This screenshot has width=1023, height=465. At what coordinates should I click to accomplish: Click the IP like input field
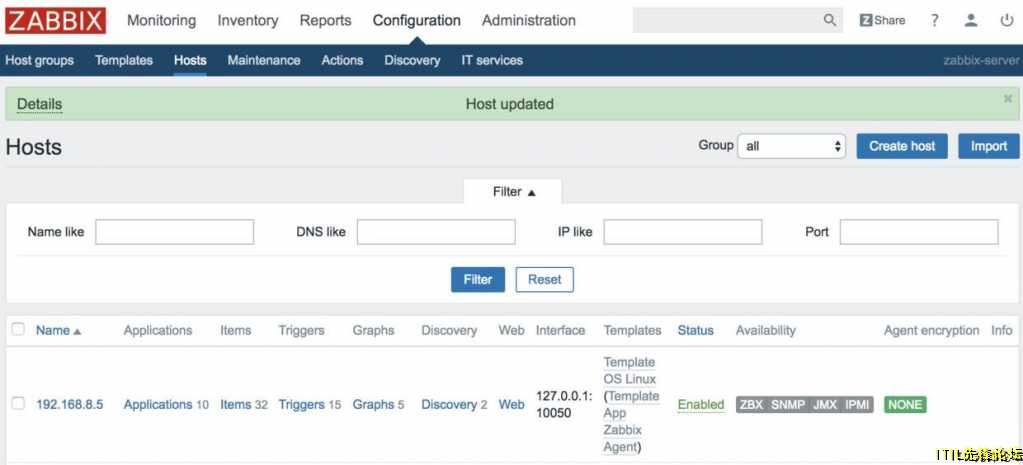pos(682,232)
